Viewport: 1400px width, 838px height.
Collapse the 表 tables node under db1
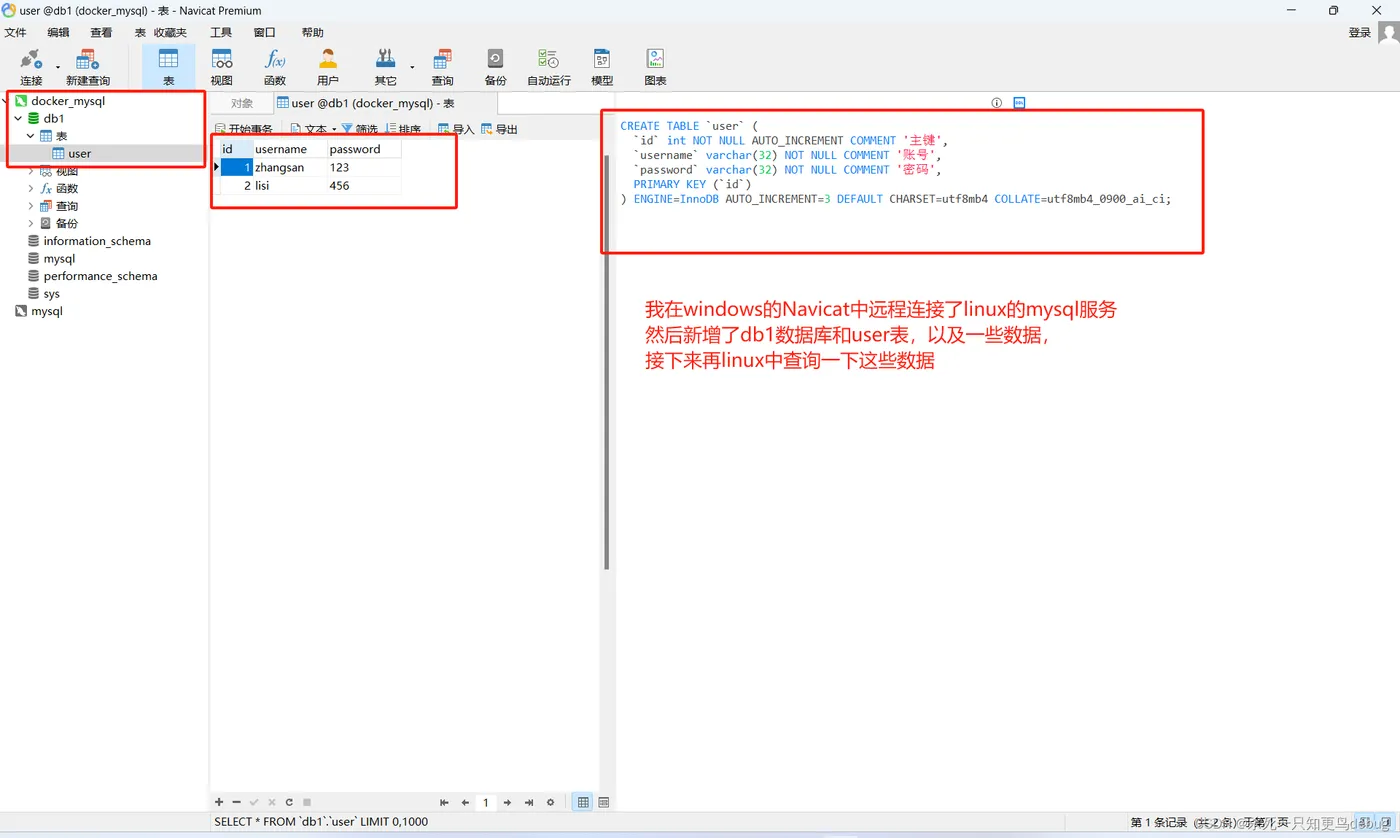point(30,136)
